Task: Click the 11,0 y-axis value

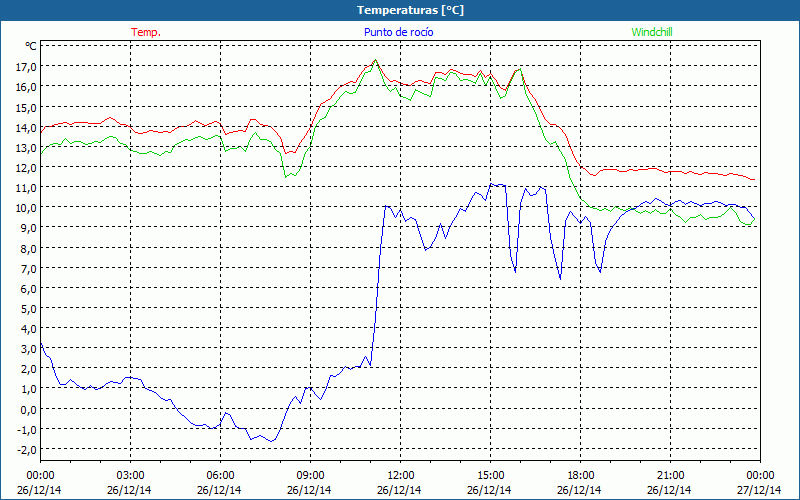Action: [x=27, y=187]
